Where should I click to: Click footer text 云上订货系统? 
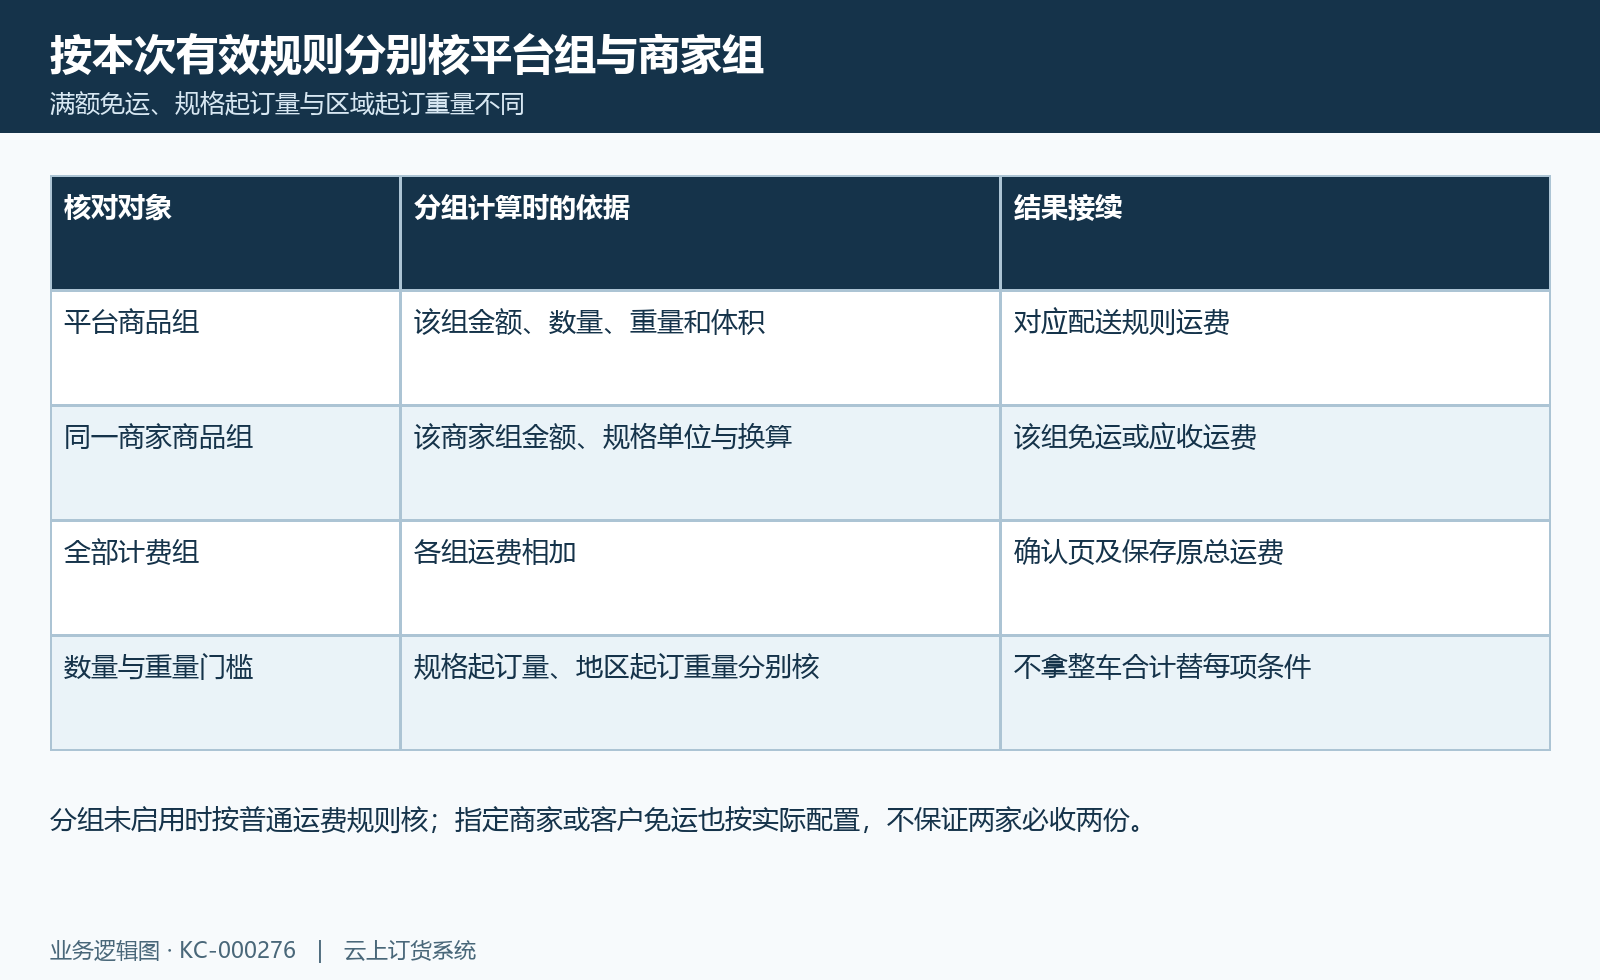click(410, 950)
